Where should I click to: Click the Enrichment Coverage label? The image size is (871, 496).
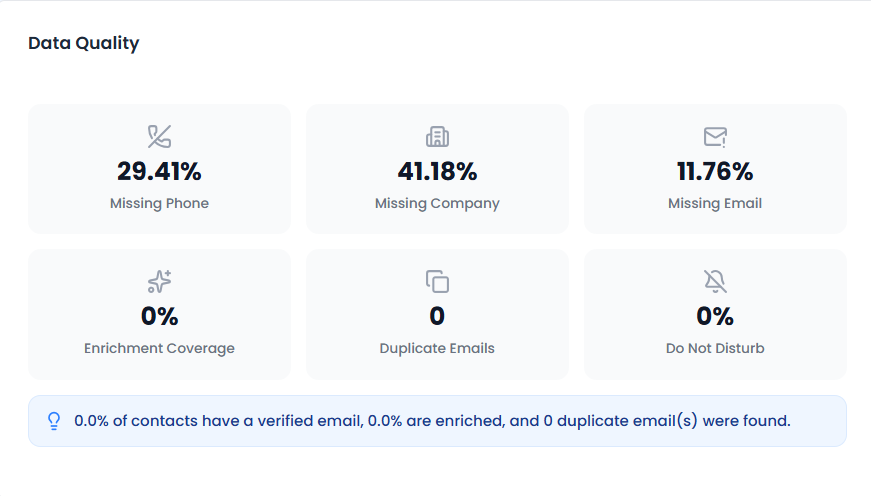[x=159, y=348]
